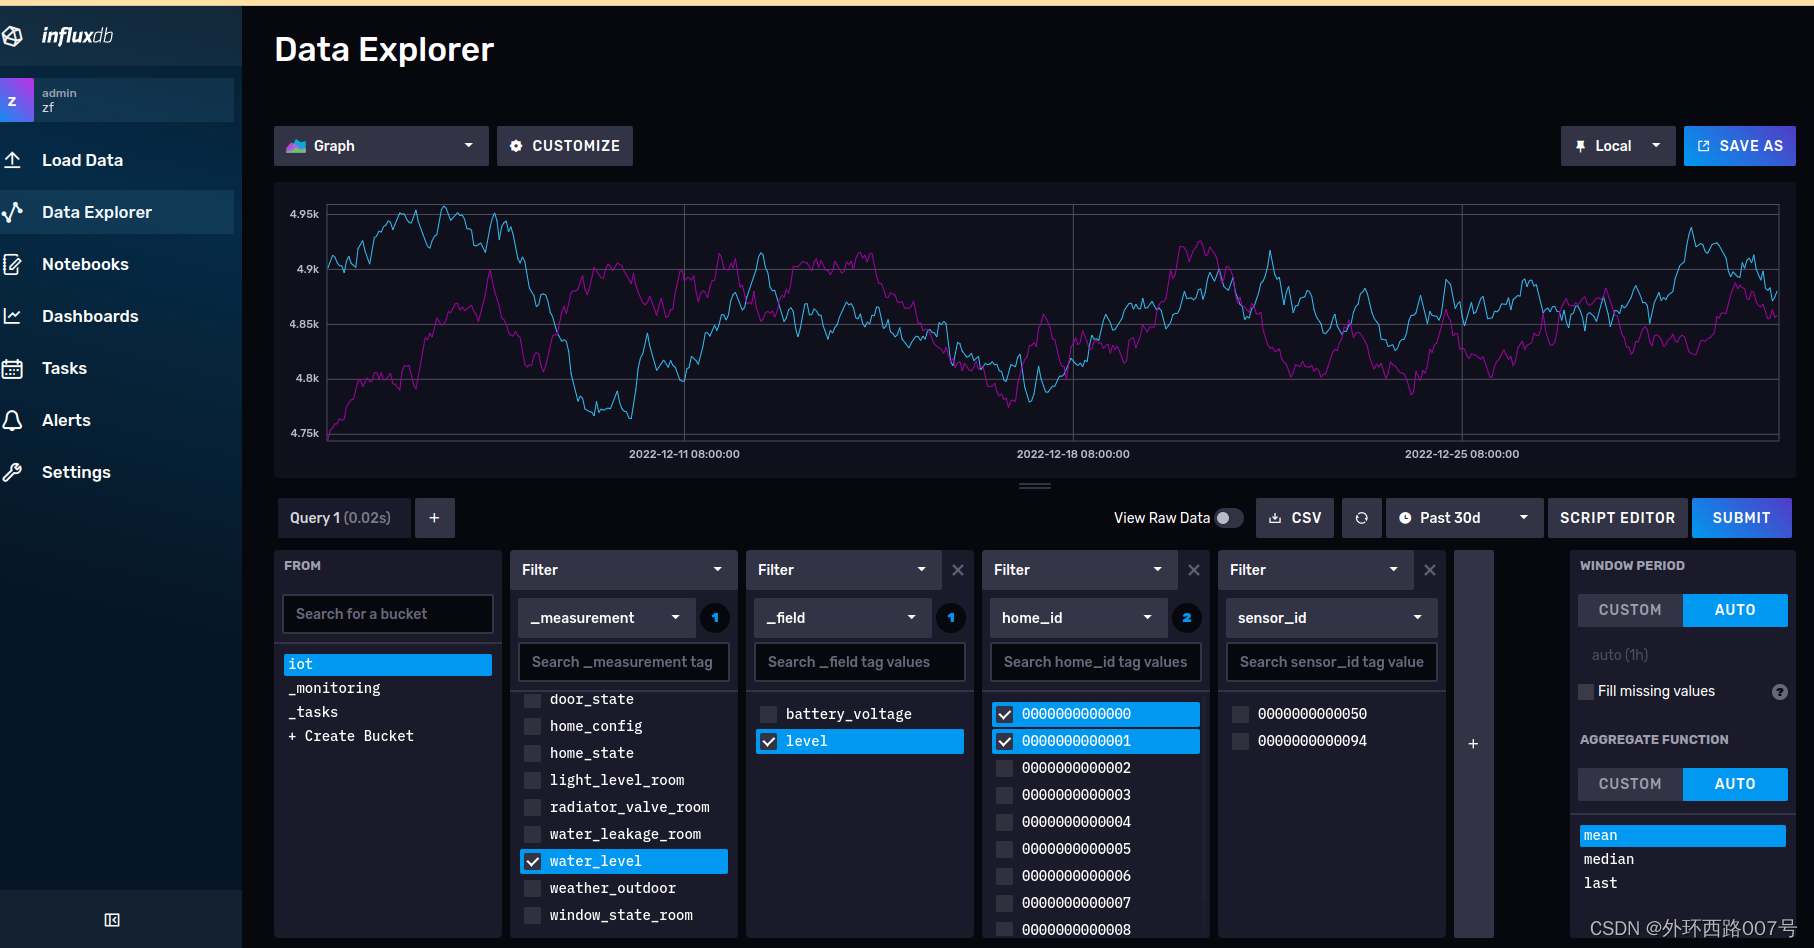Add a new query tab
This screenshot has width=1814, height=948.
tap(434, 518)
